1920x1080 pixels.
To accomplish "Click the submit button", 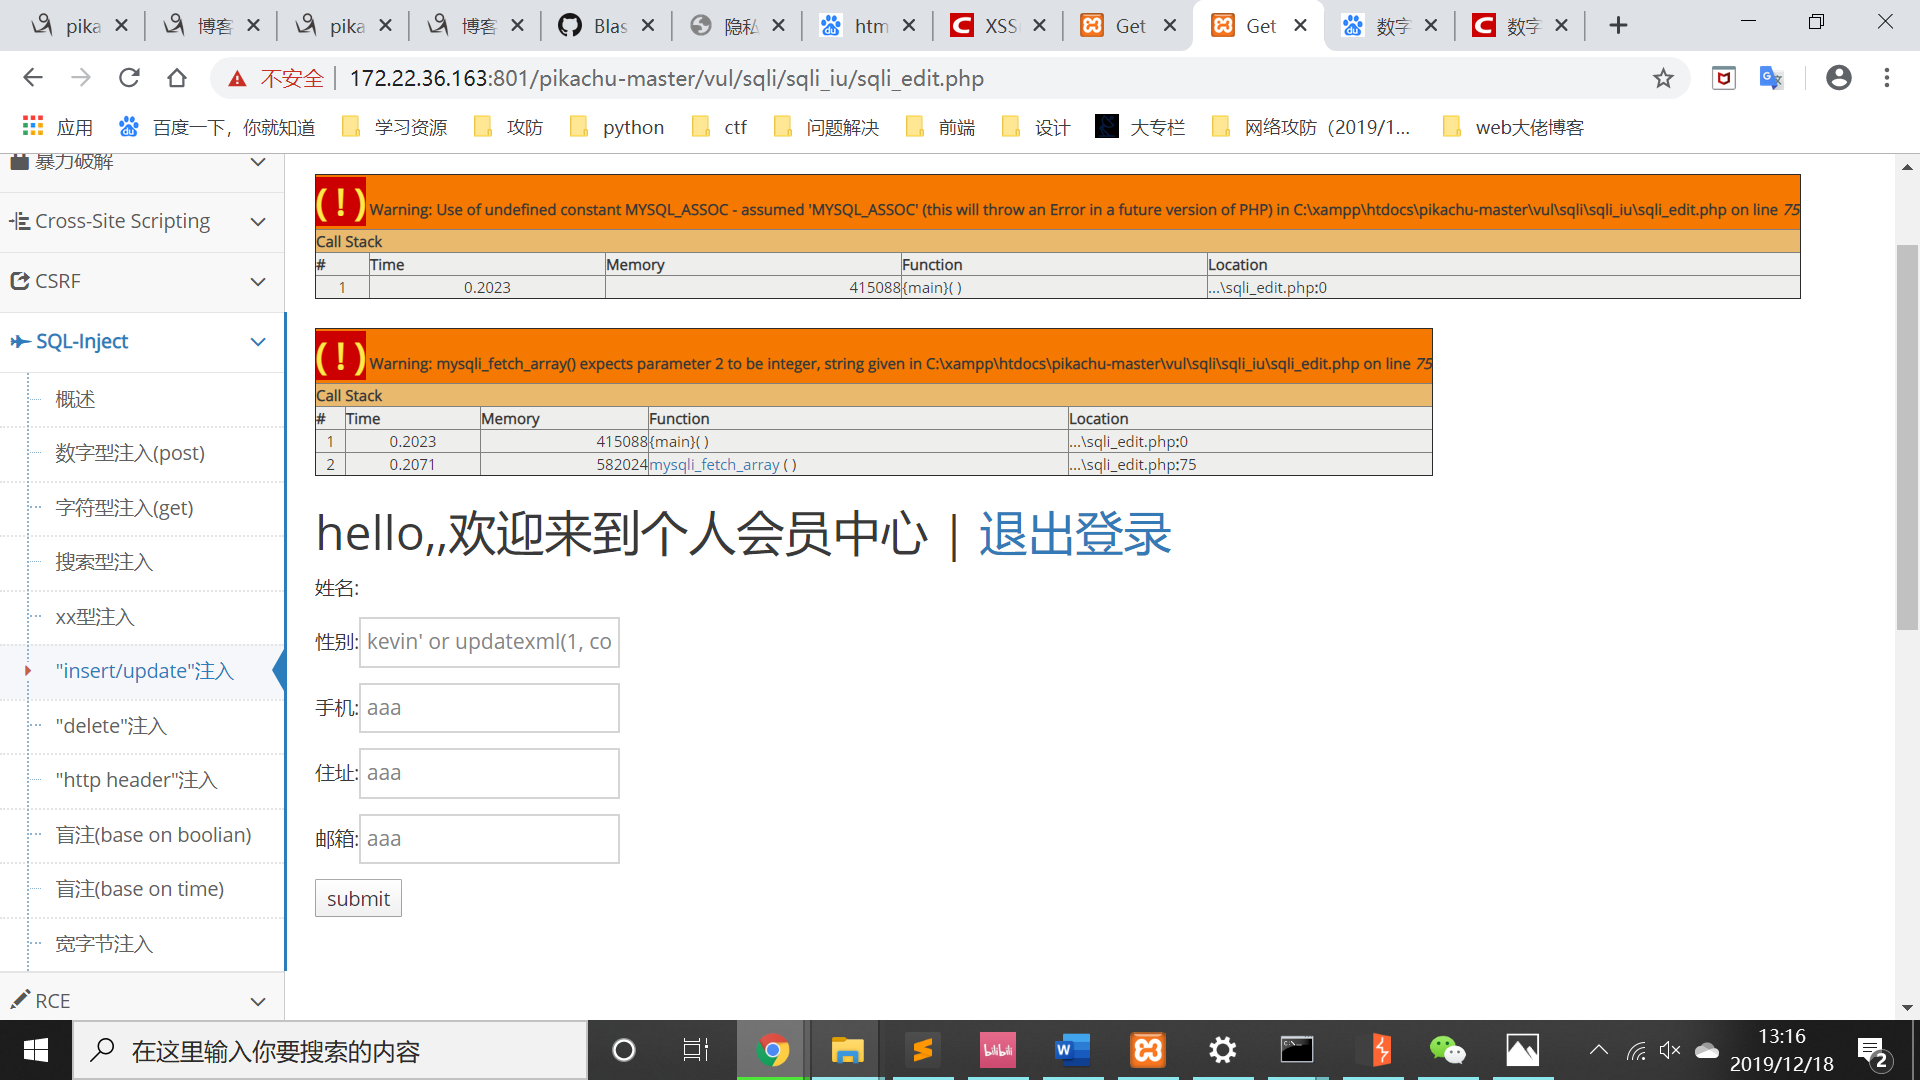I will pos(358,898).
